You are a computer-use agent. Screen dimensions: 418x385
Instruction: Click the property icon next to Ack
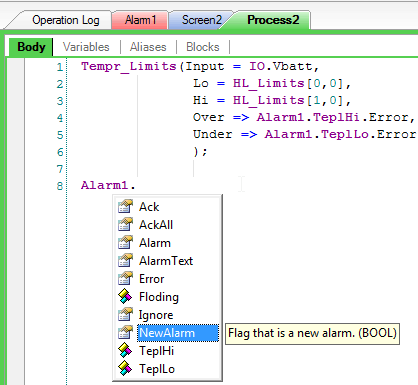coord(125,207)
